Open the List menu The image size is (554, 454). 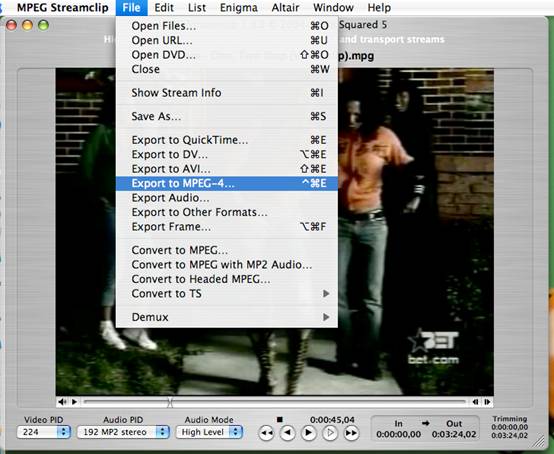(x=197, y=7)
